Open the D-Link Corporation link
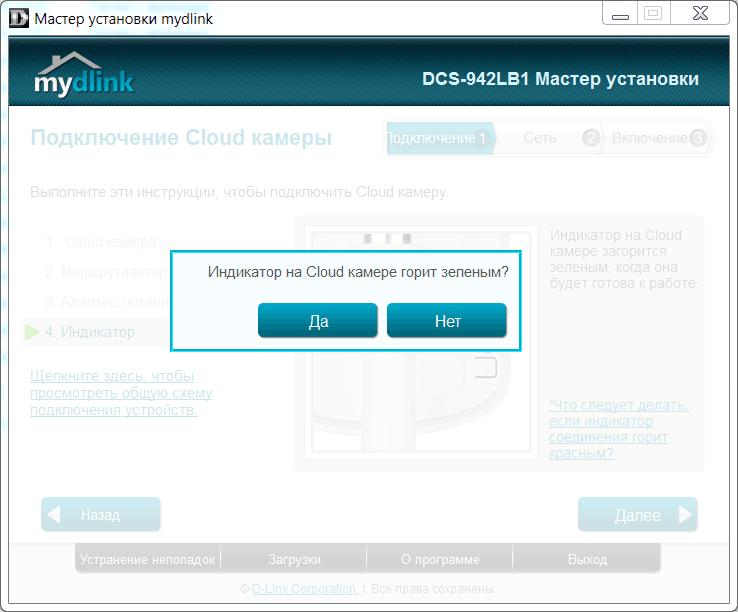Viewport: 738px width, 612px height. pyautogui.click(x=304, y=588)
